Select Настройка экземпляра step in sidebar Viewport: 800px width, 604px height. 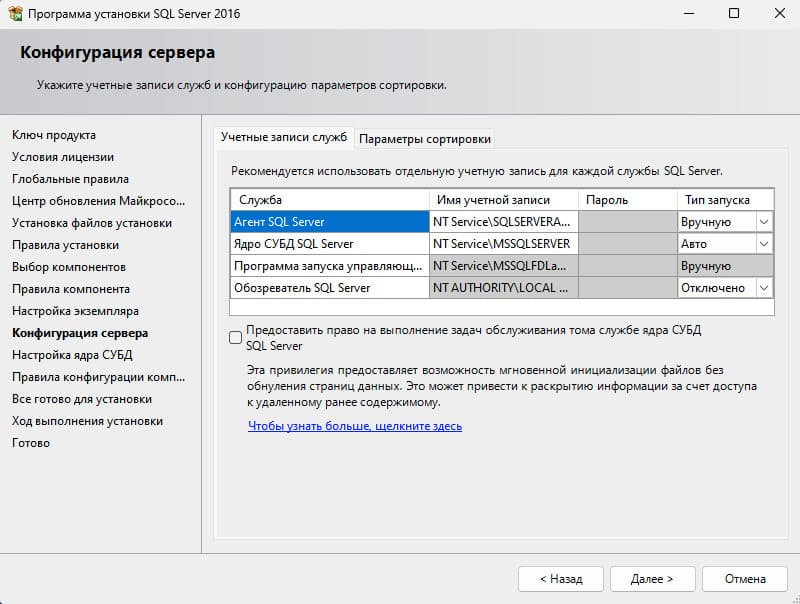(75, 311)
